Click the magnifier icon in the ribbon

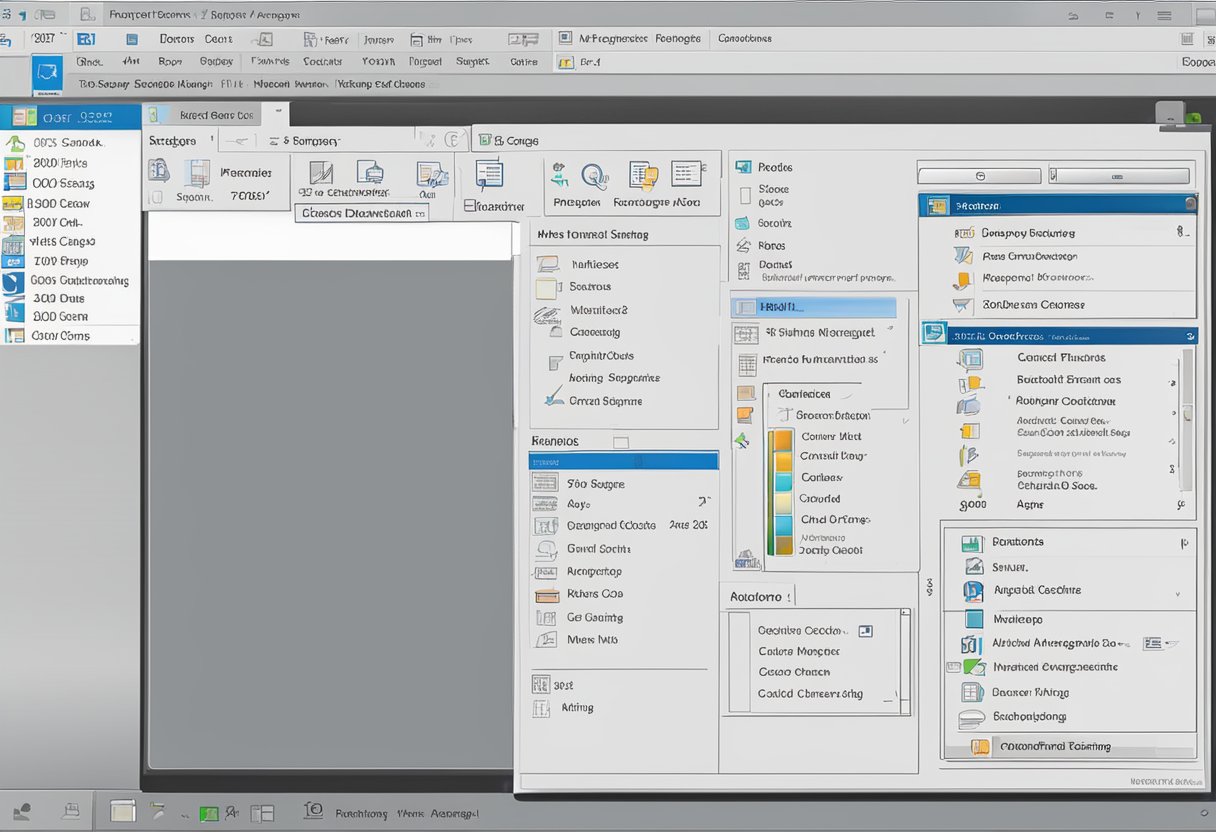[594, 177]
